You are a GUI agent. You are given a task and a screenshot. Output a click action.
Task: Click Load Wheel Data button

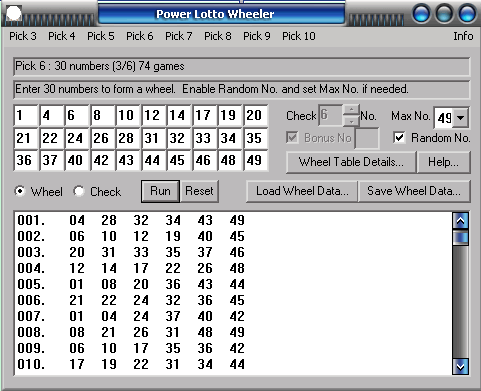(302, 191)
